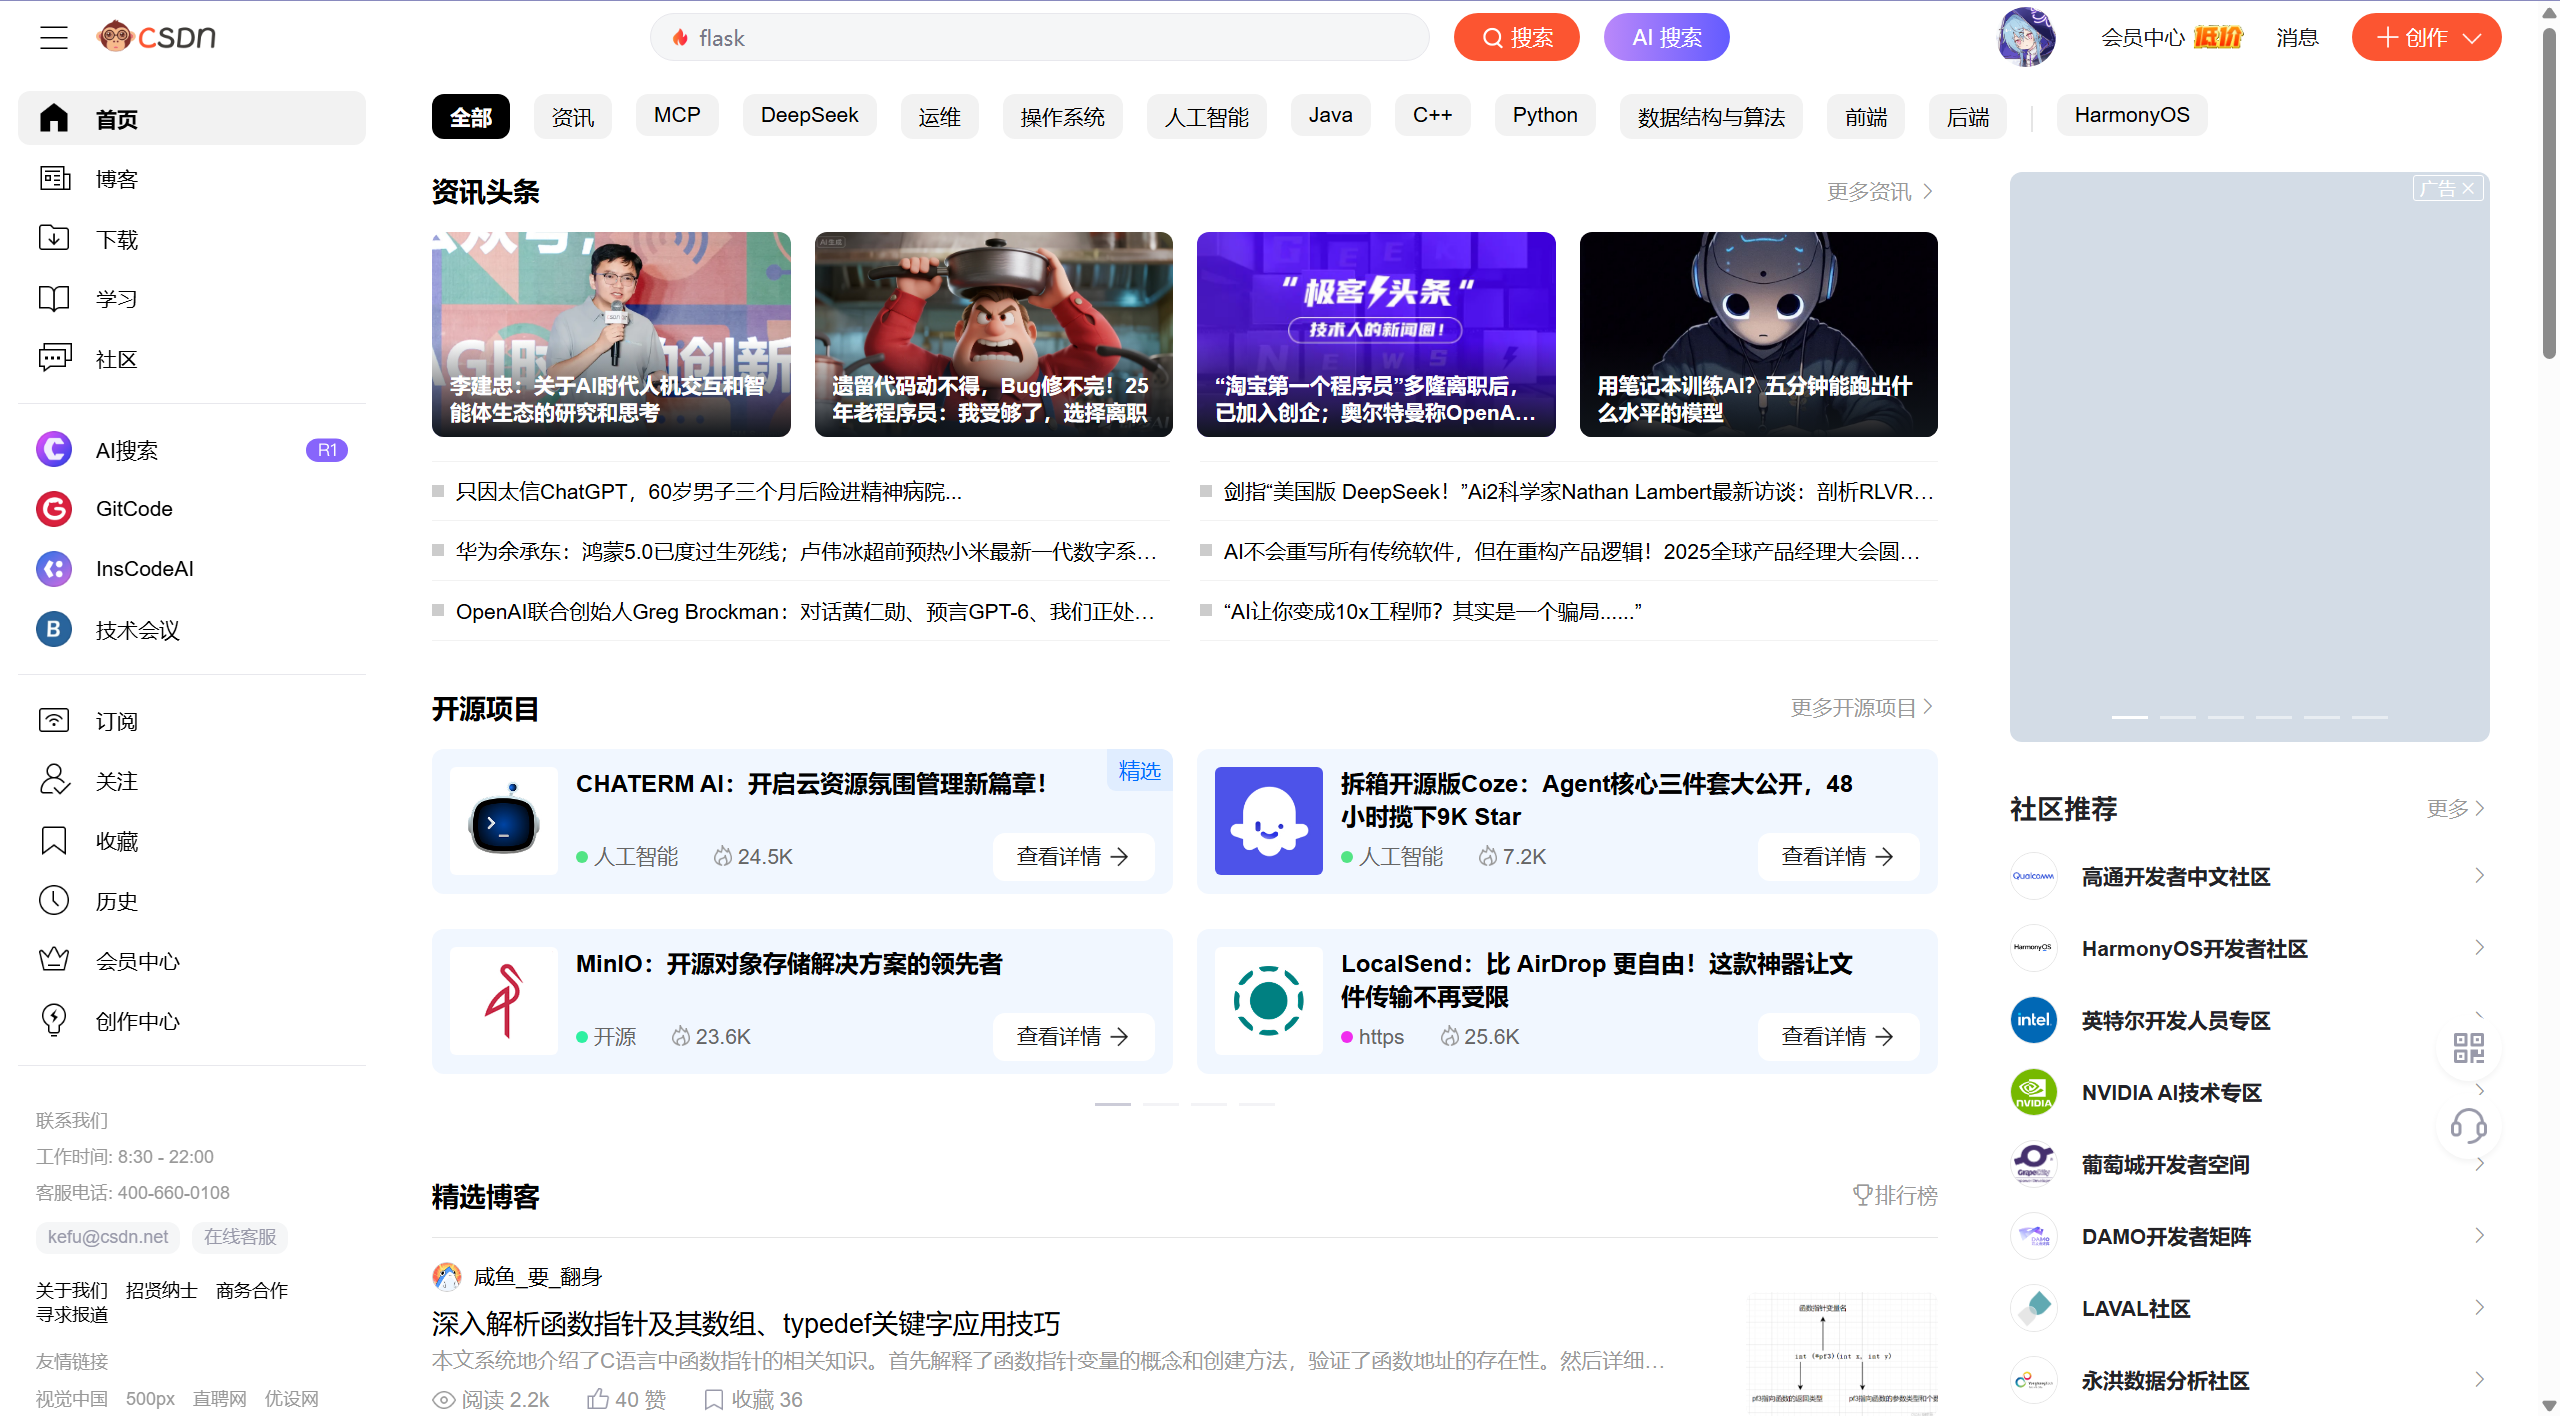
Task: Click the 收藏 36 bookmark icon
Action: pyautogui.click(x=713, y=1399)
